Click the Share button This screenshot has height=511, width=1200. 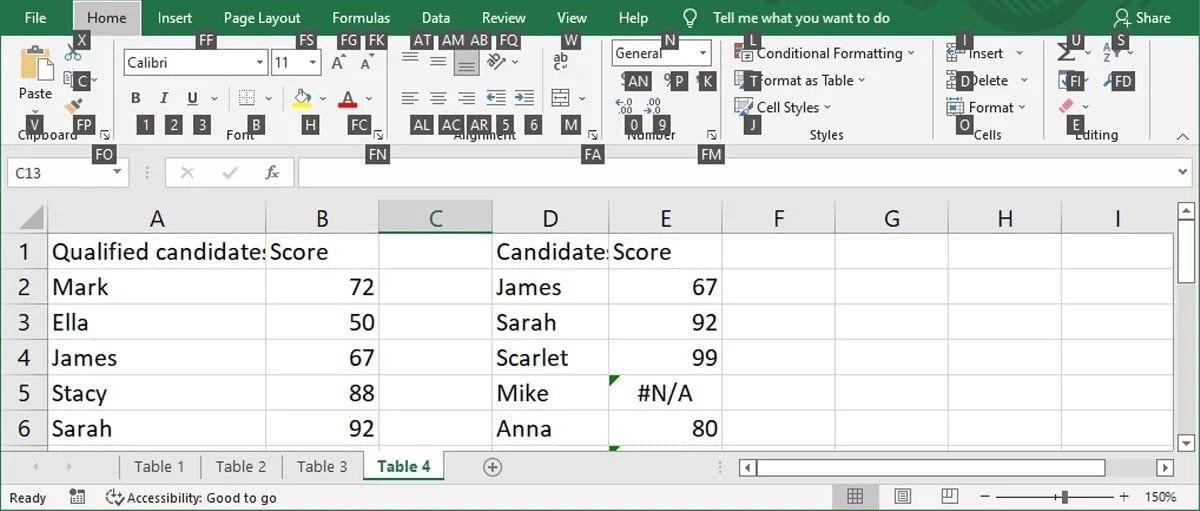tap(1141, 18)
